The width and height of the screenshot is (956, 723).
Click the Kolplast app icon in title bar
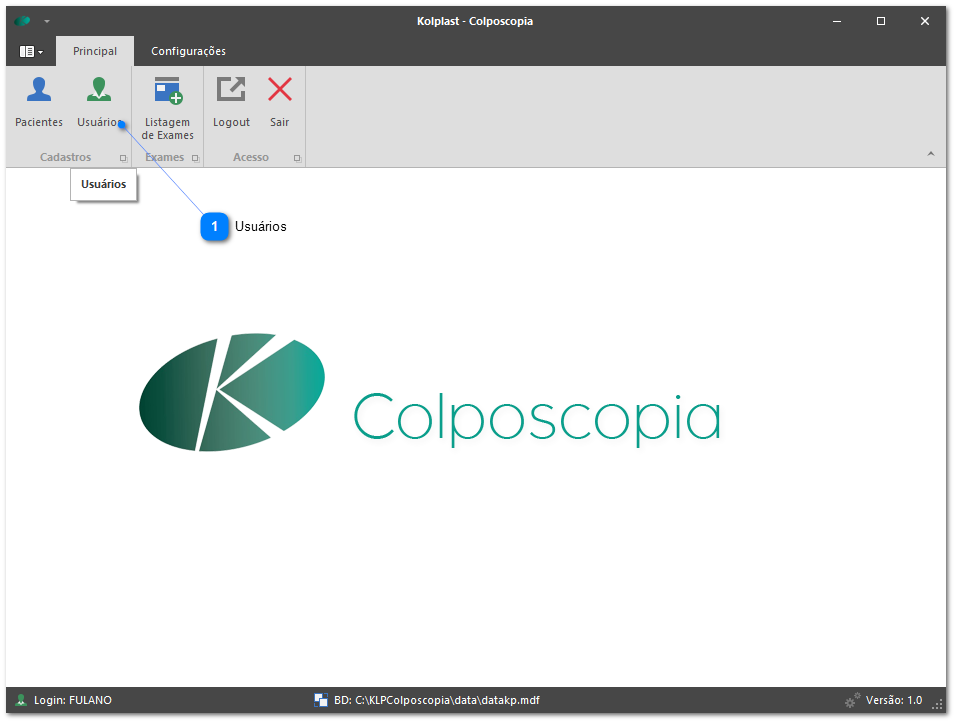[23, 21]
